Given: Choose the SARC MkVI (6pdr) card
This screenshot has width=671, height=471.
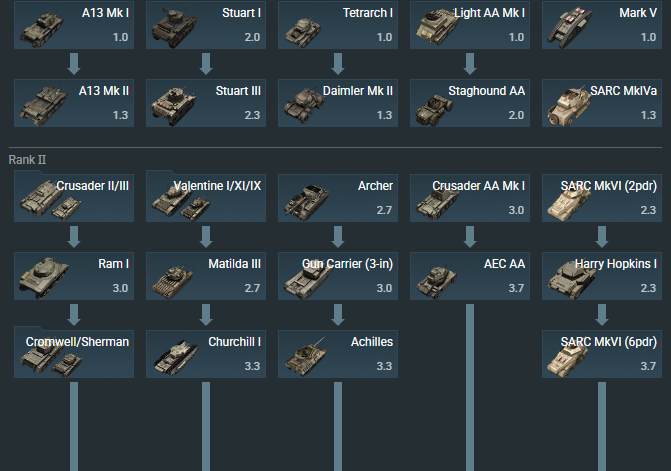Looking at the screenshot, I should (x=602, y=354).
